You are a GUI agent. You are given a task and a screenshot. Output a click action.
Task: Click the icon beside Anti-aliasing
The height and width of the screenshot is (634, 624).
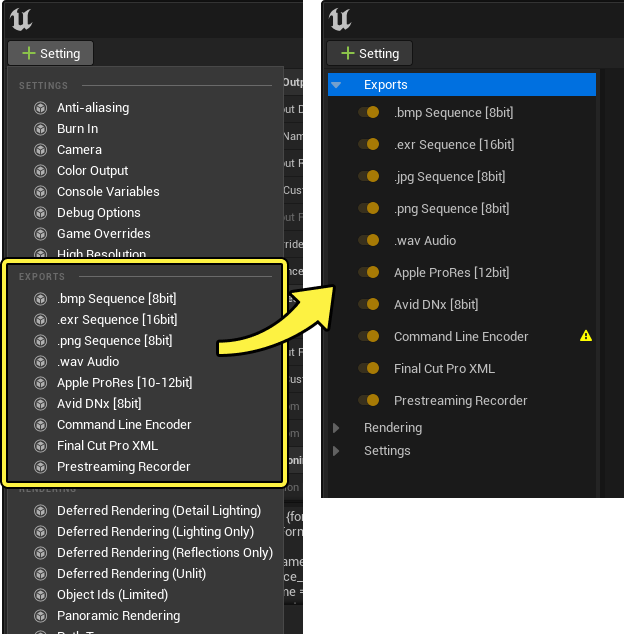(40, 108)
